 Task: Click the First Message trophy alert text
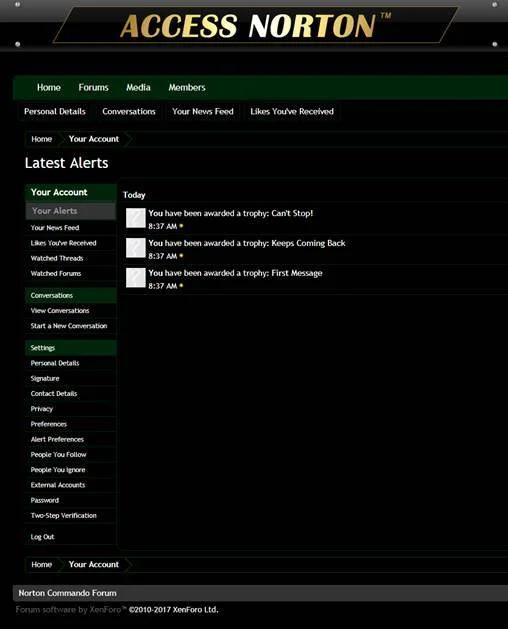(x=236, y=273)
